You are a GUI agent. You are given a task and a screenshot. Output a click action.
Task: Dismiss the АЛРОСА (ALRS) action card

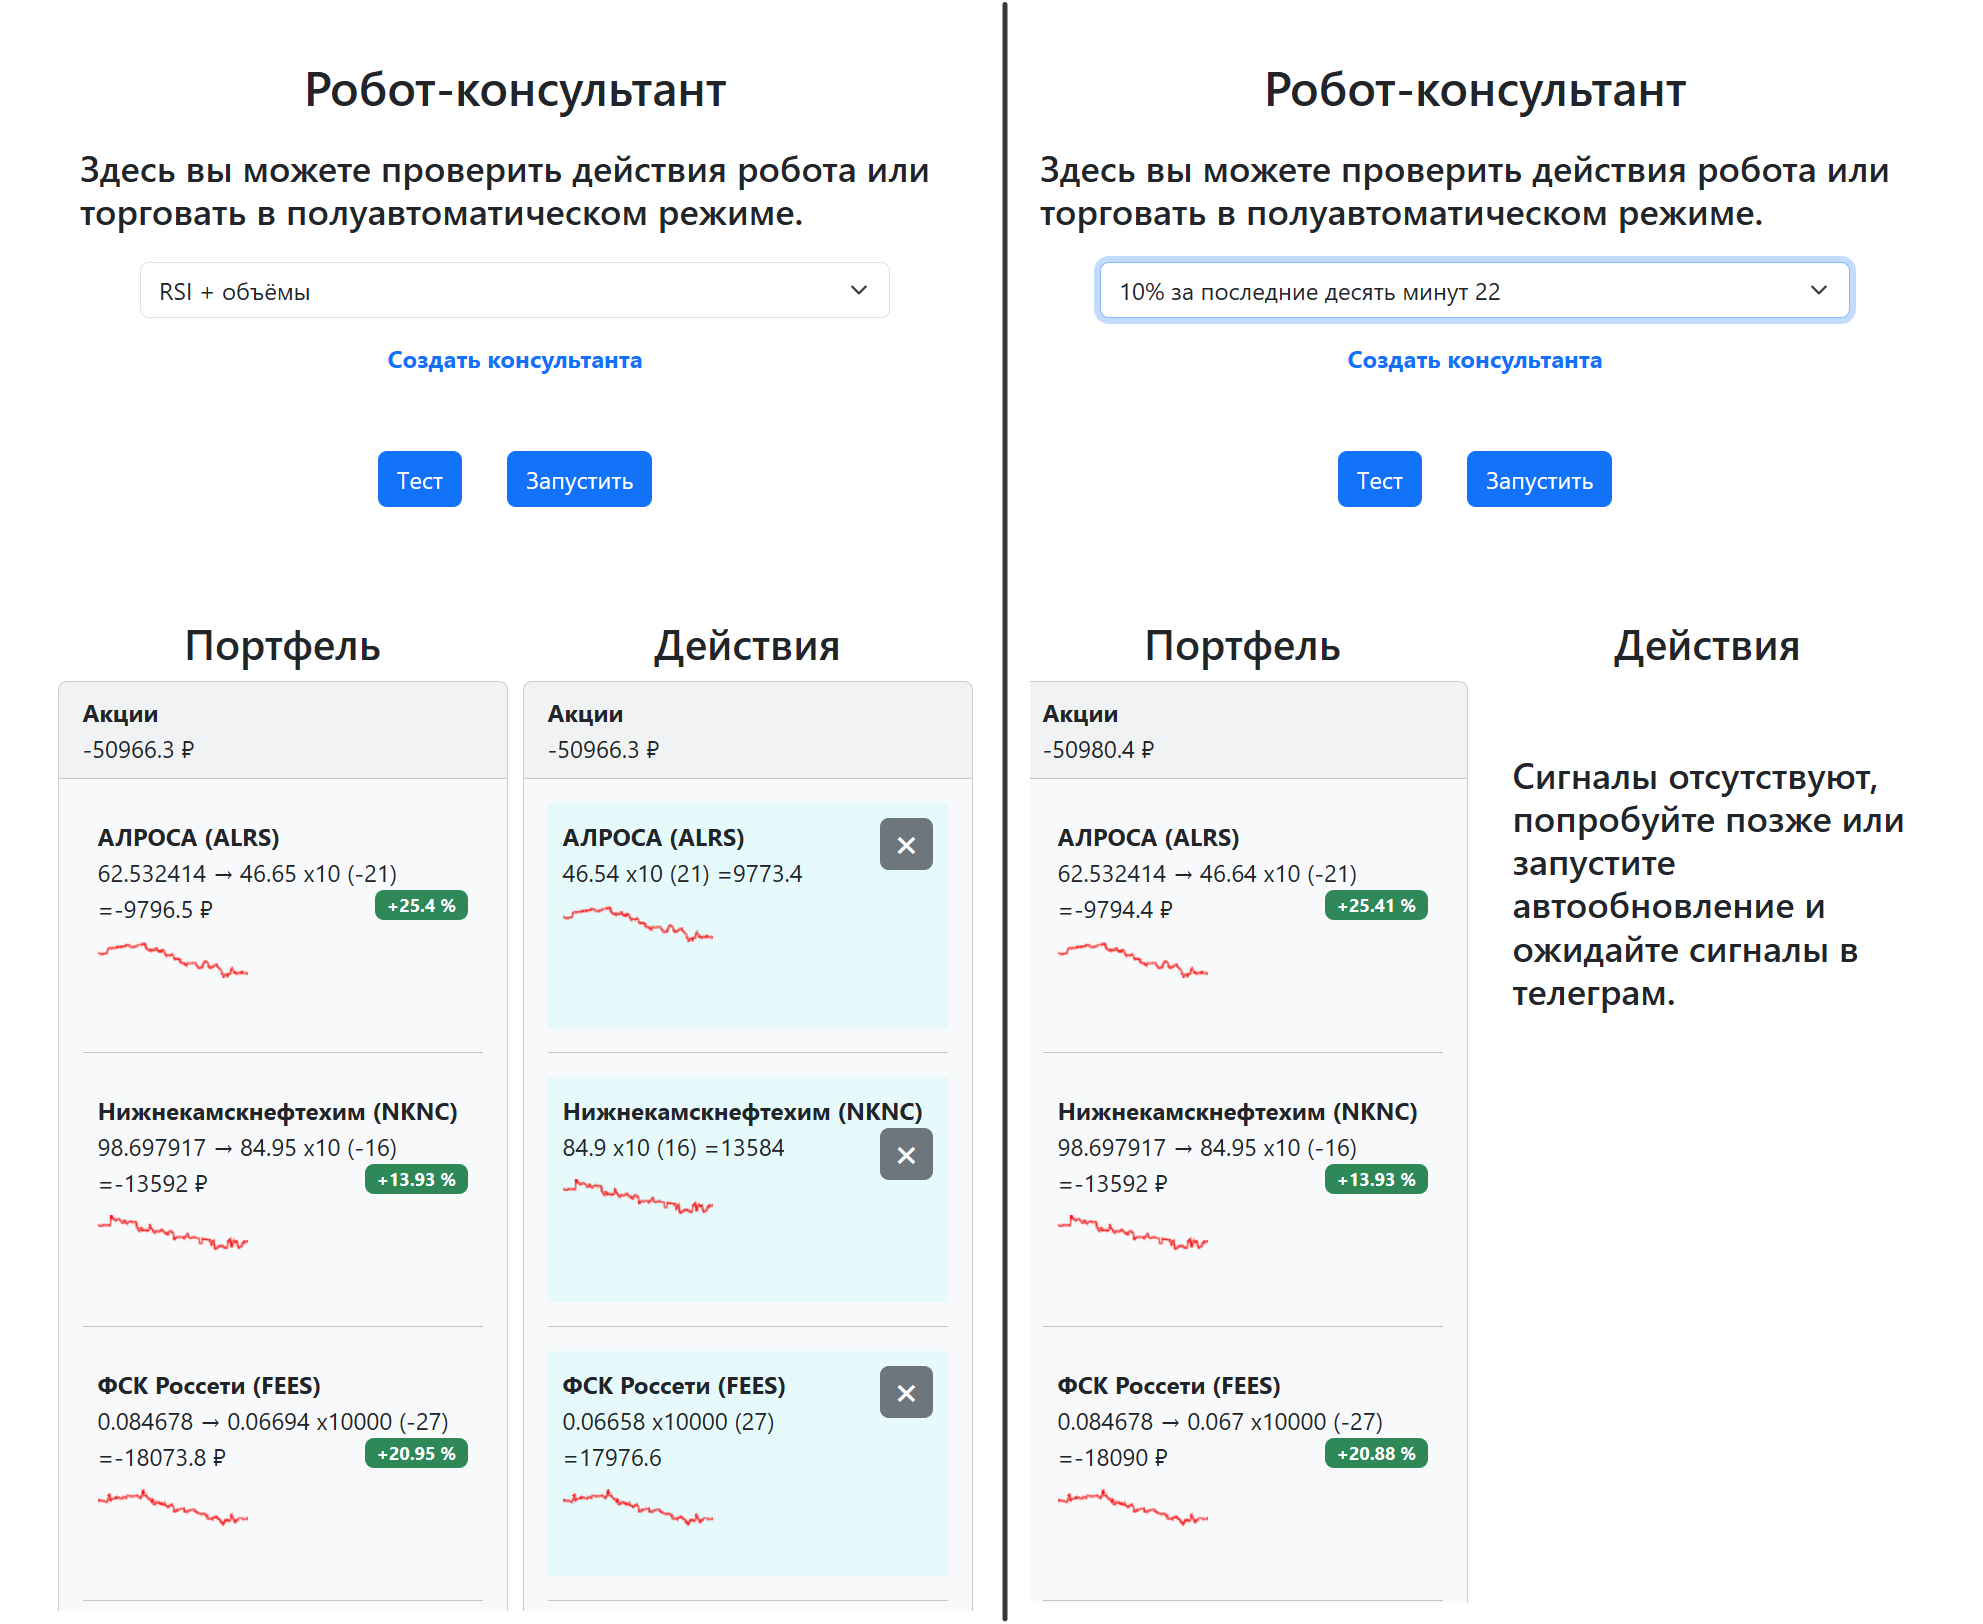[906, 845]
